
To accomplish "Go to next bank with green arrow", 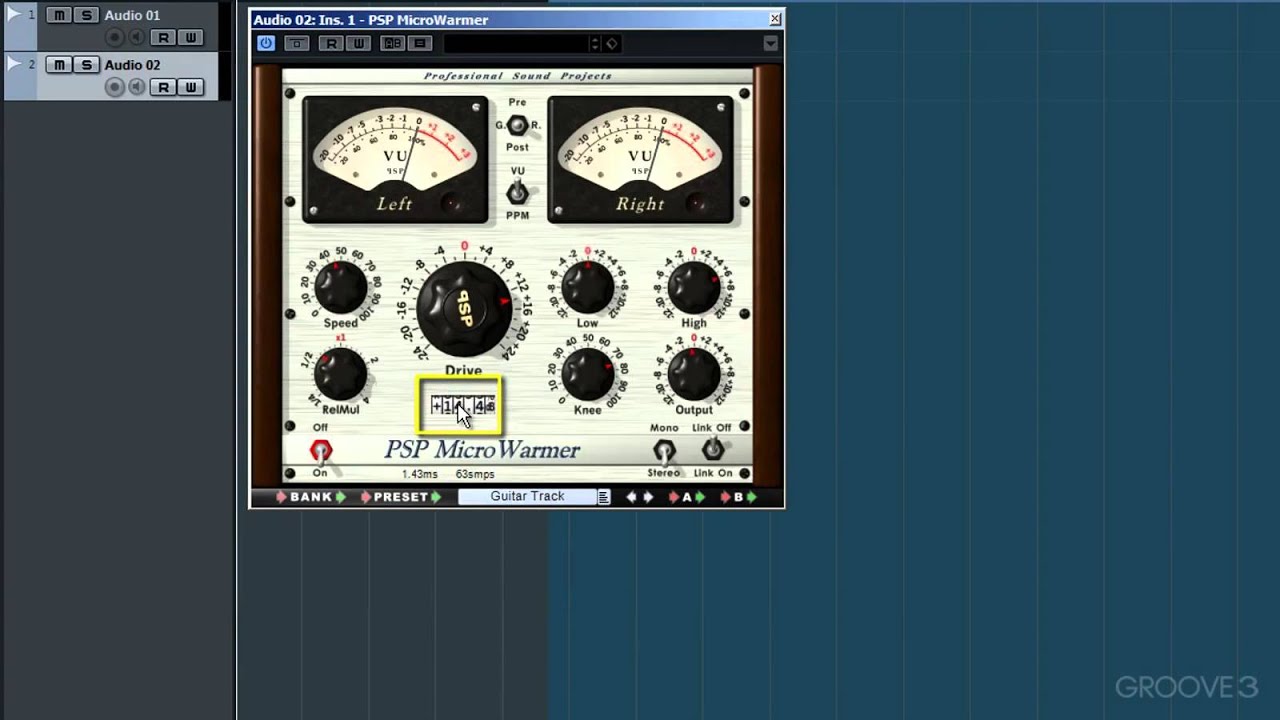I will tap(340, 497).
